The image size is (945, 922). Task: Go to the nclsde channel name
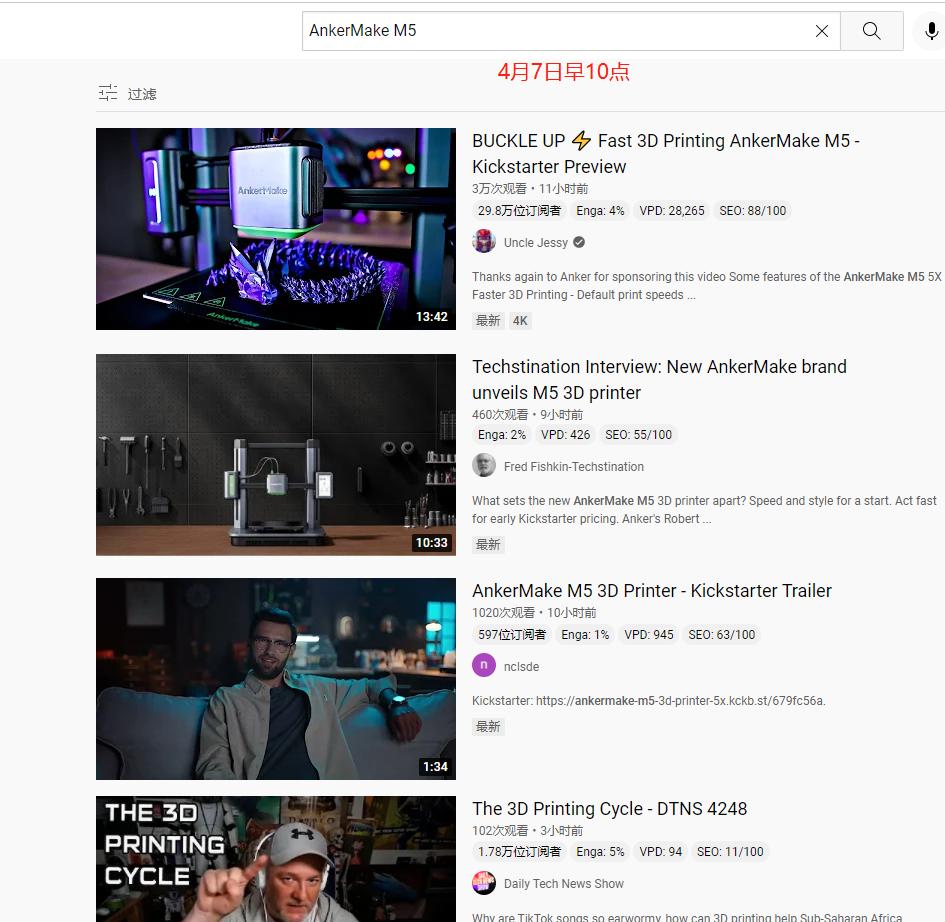pos(521,666)
